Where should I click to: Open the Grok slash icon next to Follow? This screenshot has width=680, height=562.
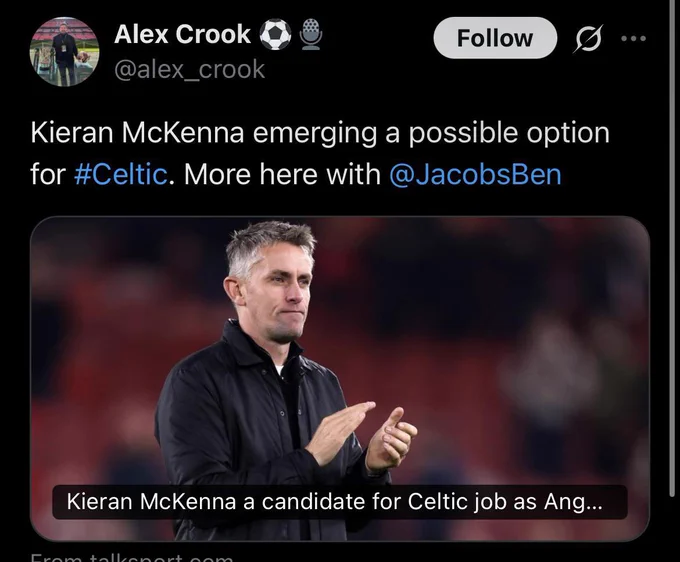[588, 39]
